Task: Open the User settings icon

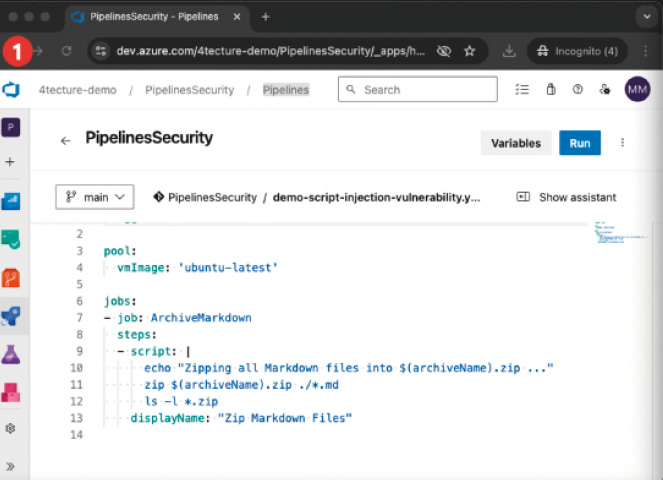Action: pos(605,89)
